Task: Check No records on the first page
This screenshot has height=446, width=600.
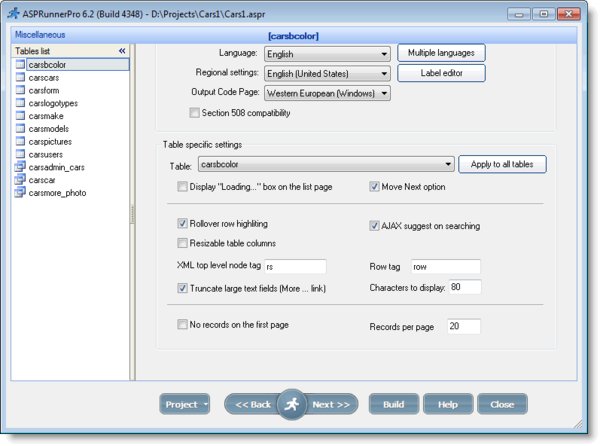Action: tap(183, 324)
